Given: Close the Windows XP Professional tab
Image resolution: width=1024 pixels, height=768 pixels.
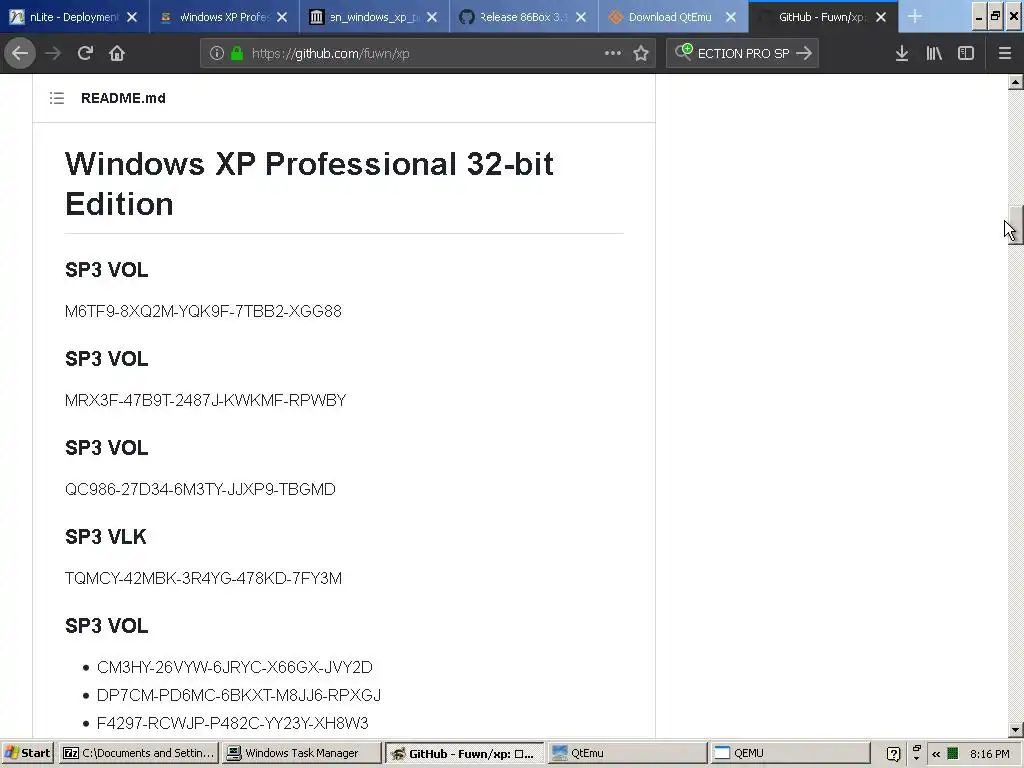Looking at the screenshot, I should pos(282,17).
